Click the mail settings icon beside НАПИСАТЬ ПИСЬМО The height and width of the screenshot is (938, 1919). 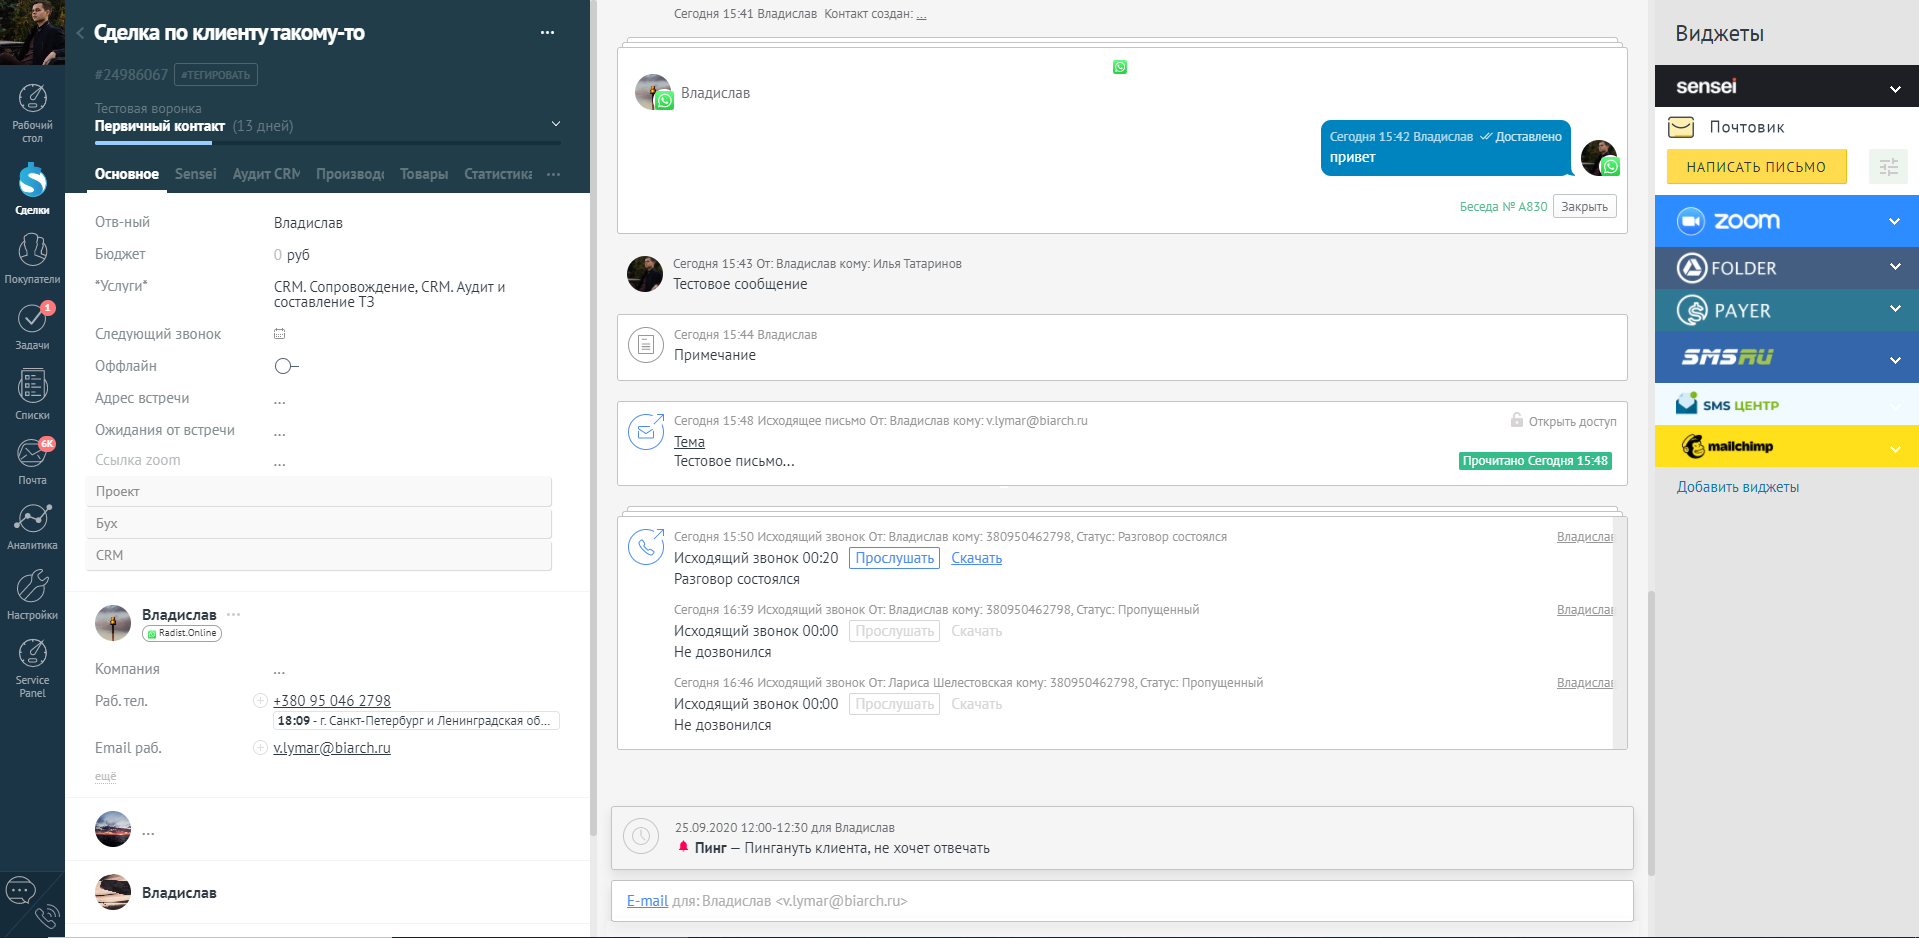pyautogui.click(x=1888, y=167)
